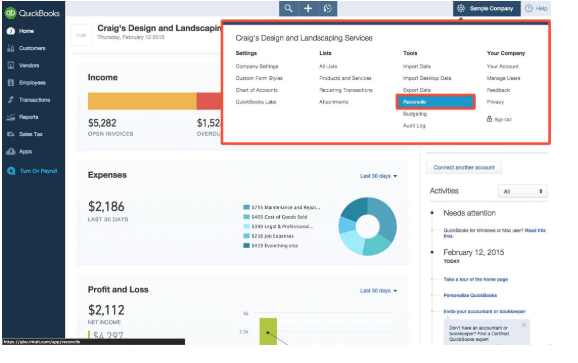
Task: Select Import Desktop Data
Action: [x=427, y=78]
